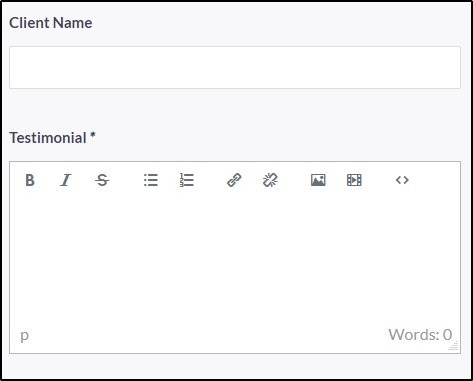Insert an image into the testimonial

(x=318, y=180)
